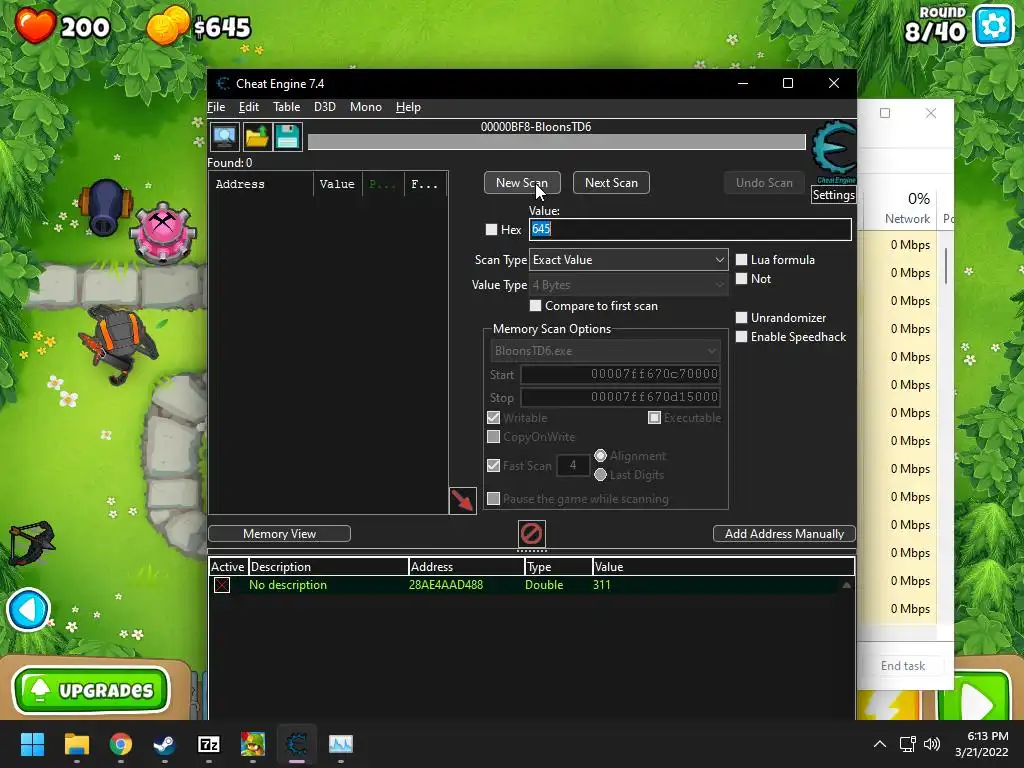Viewport: 1024px width, 768px height.
Task: Click the Cheat Engine logo icon
Action: 834,152
